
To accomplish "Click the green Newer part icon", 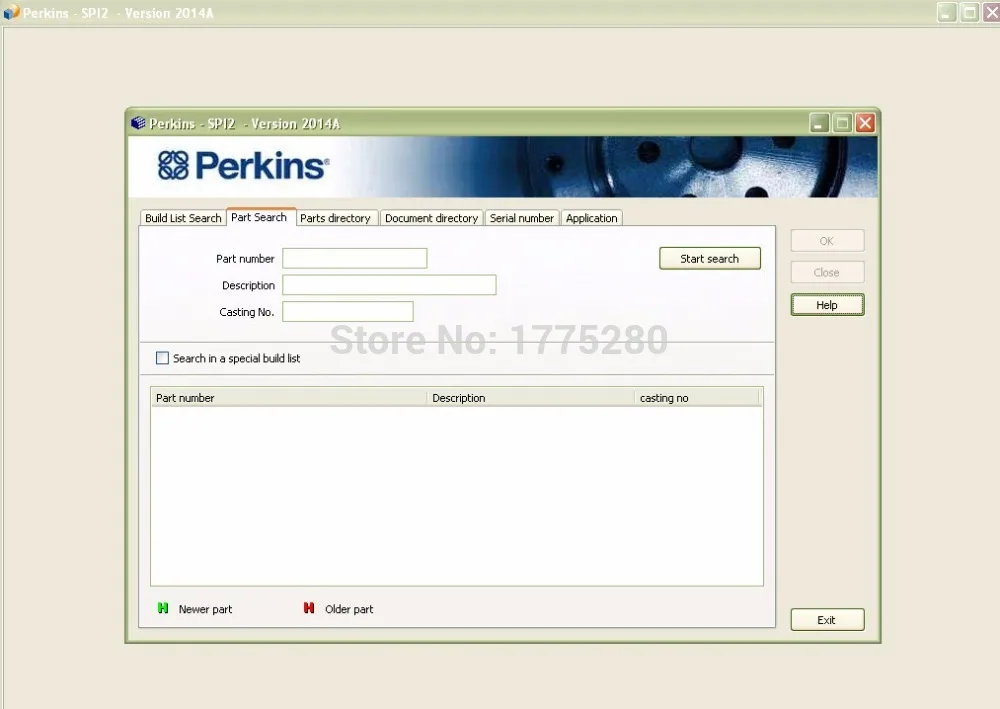I will pos(163,608).
